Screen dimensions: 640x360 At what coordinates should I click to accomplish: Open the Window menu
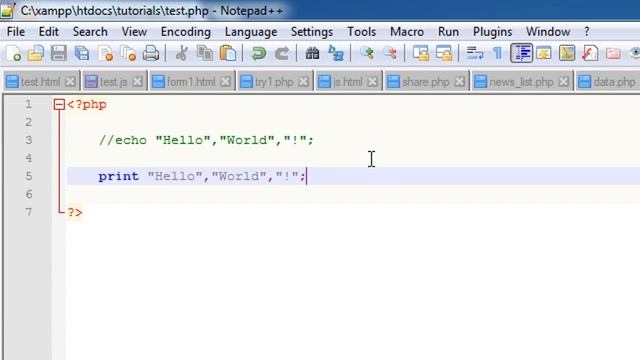548,32
